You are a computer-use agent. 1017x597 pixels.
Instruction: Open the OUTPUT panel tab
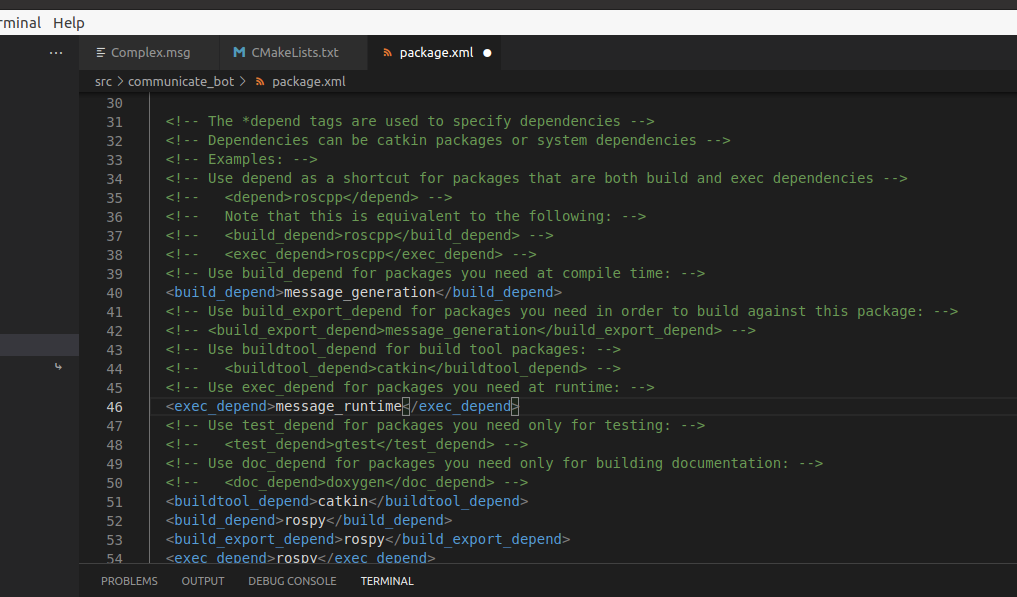(203, 581)
